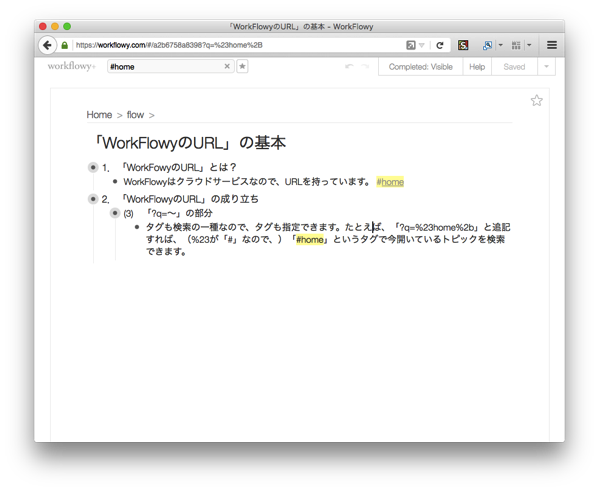This screenshot has height=491, width=599.
Task: Open dropdown arrow beside grid extension icon
Action: 529,45
